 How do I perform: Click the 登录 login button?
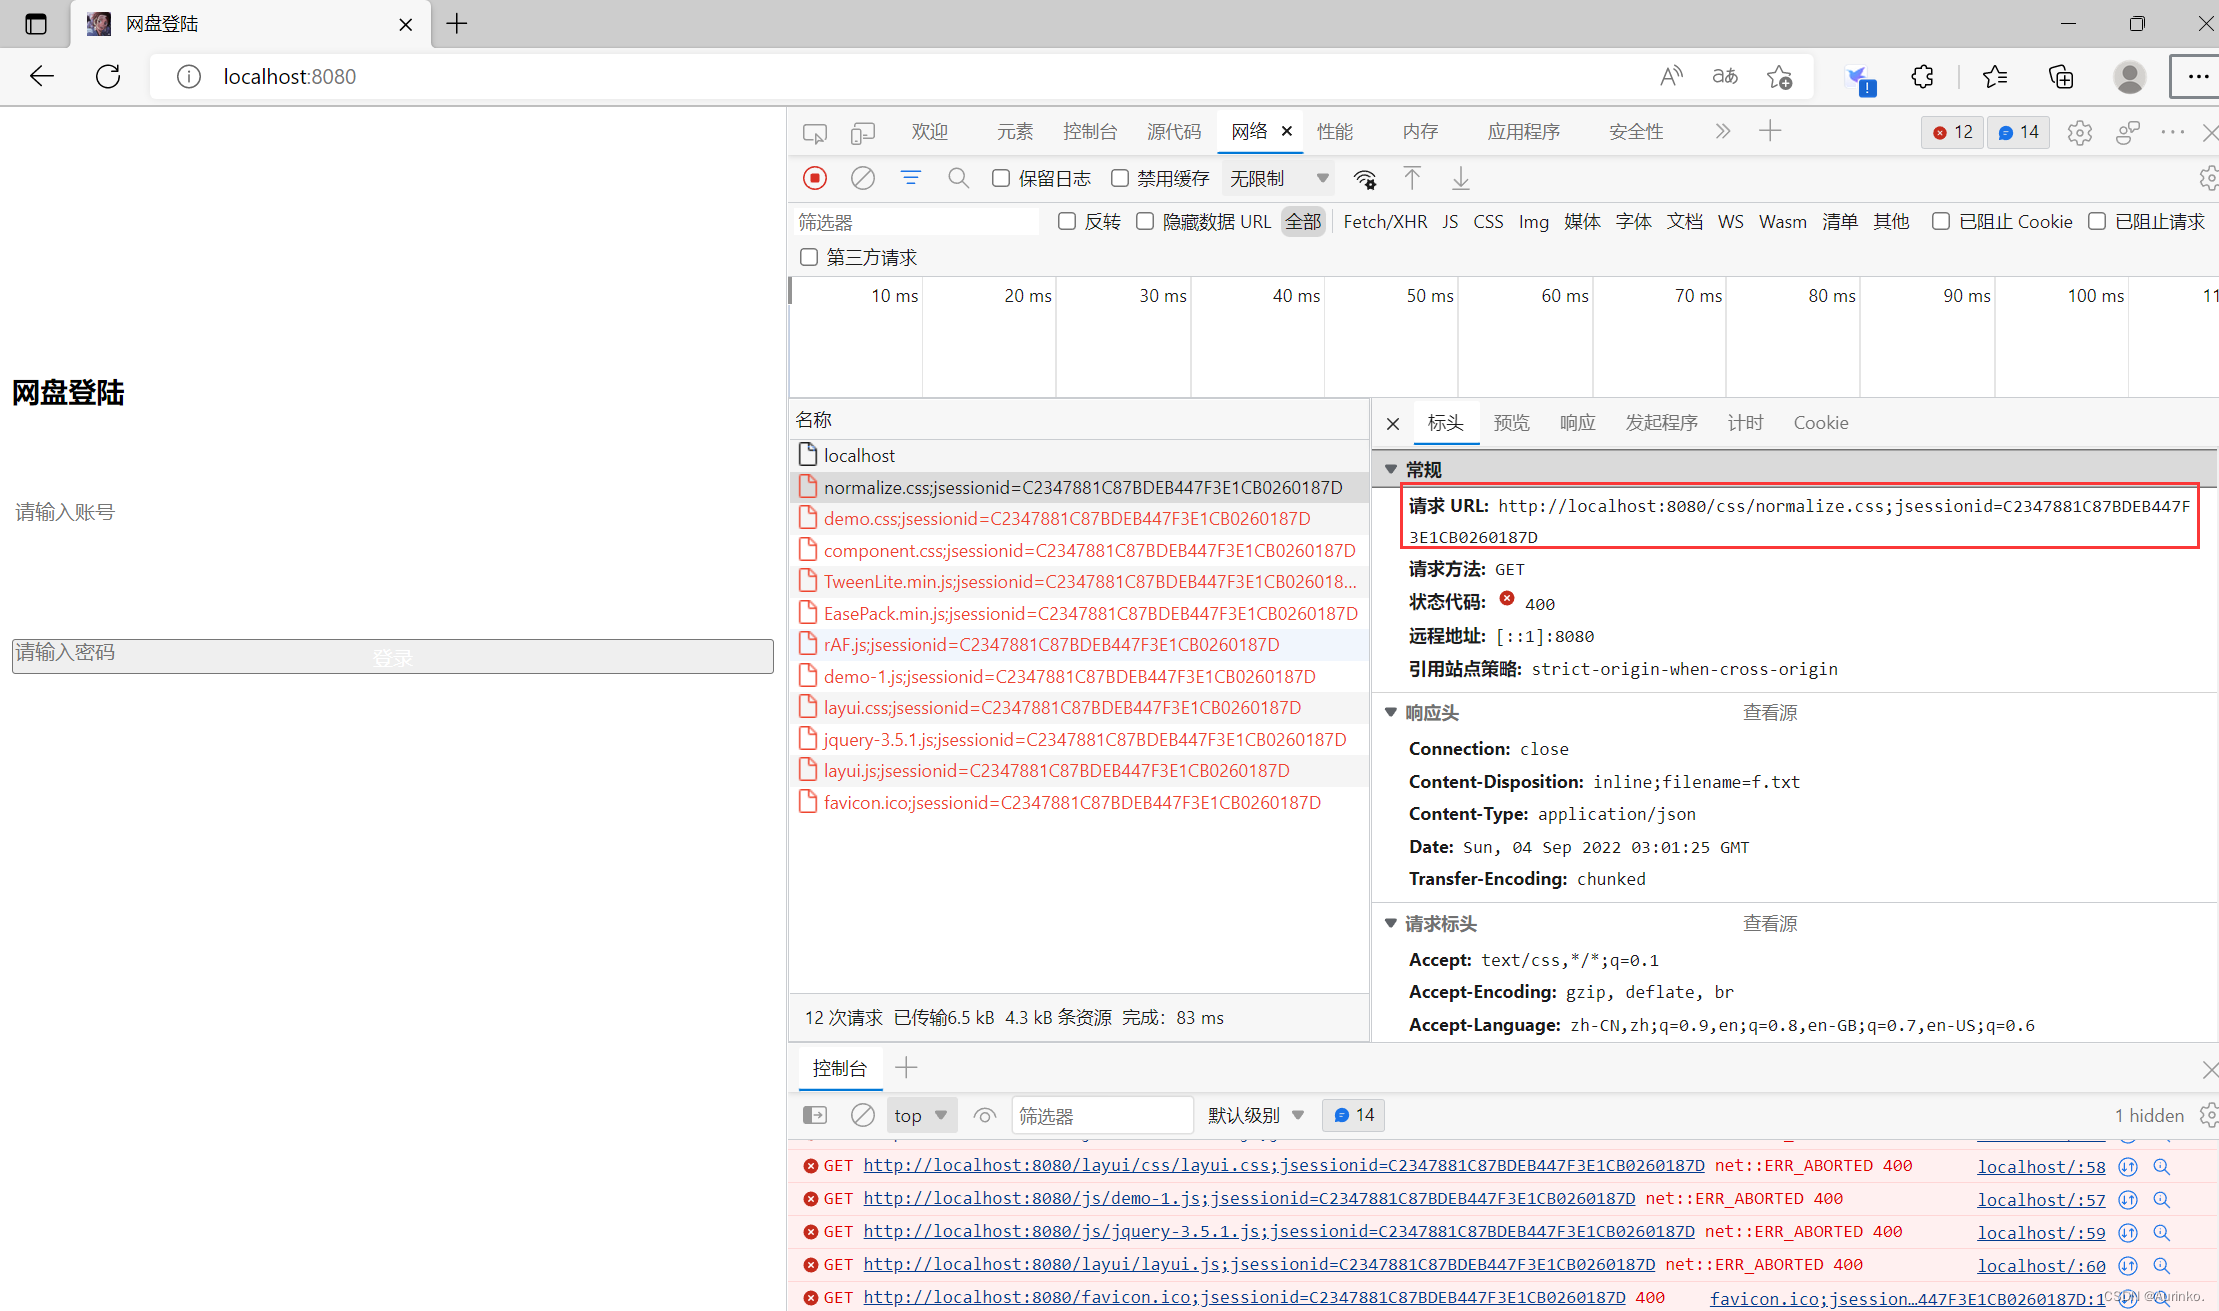pos(393,657)
